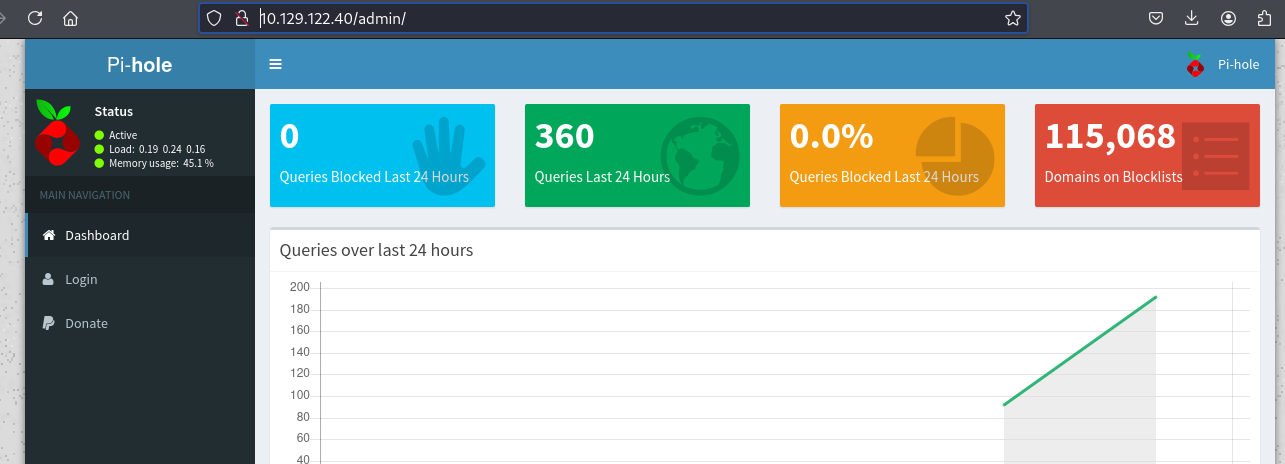The image size is (1285, 464).
Task: Open the Pi-hole user menu top right
Action: 1222,64
